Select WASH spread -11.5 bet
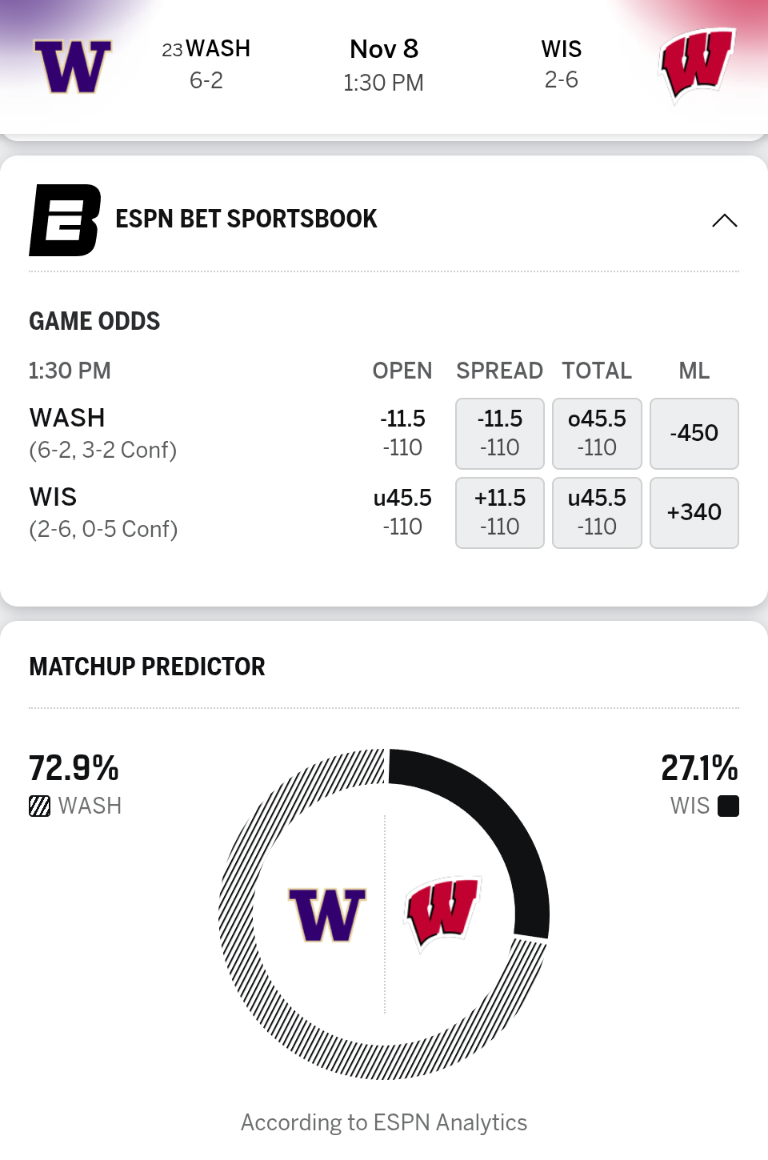Viewport: 768px width, 1160px height. click(x=499, y=433)
